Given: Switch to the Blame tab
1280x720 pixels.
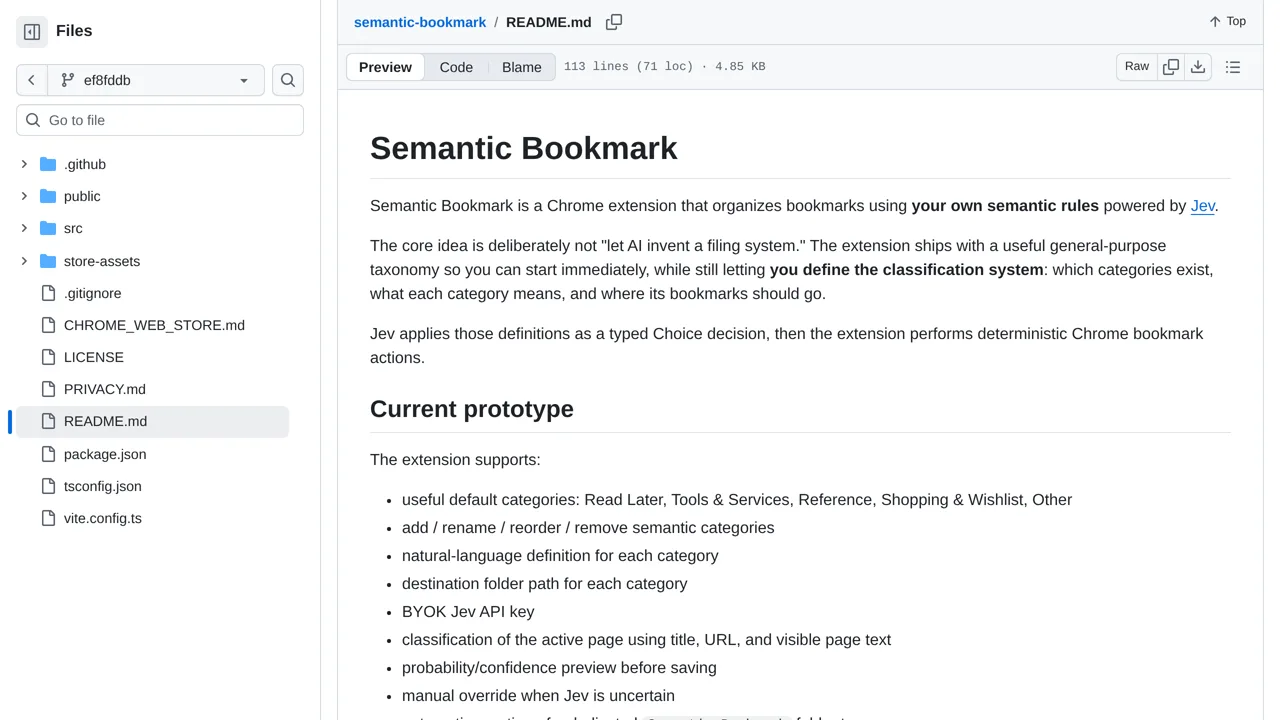Looking at the screenshot, I should tap(522, 67).
